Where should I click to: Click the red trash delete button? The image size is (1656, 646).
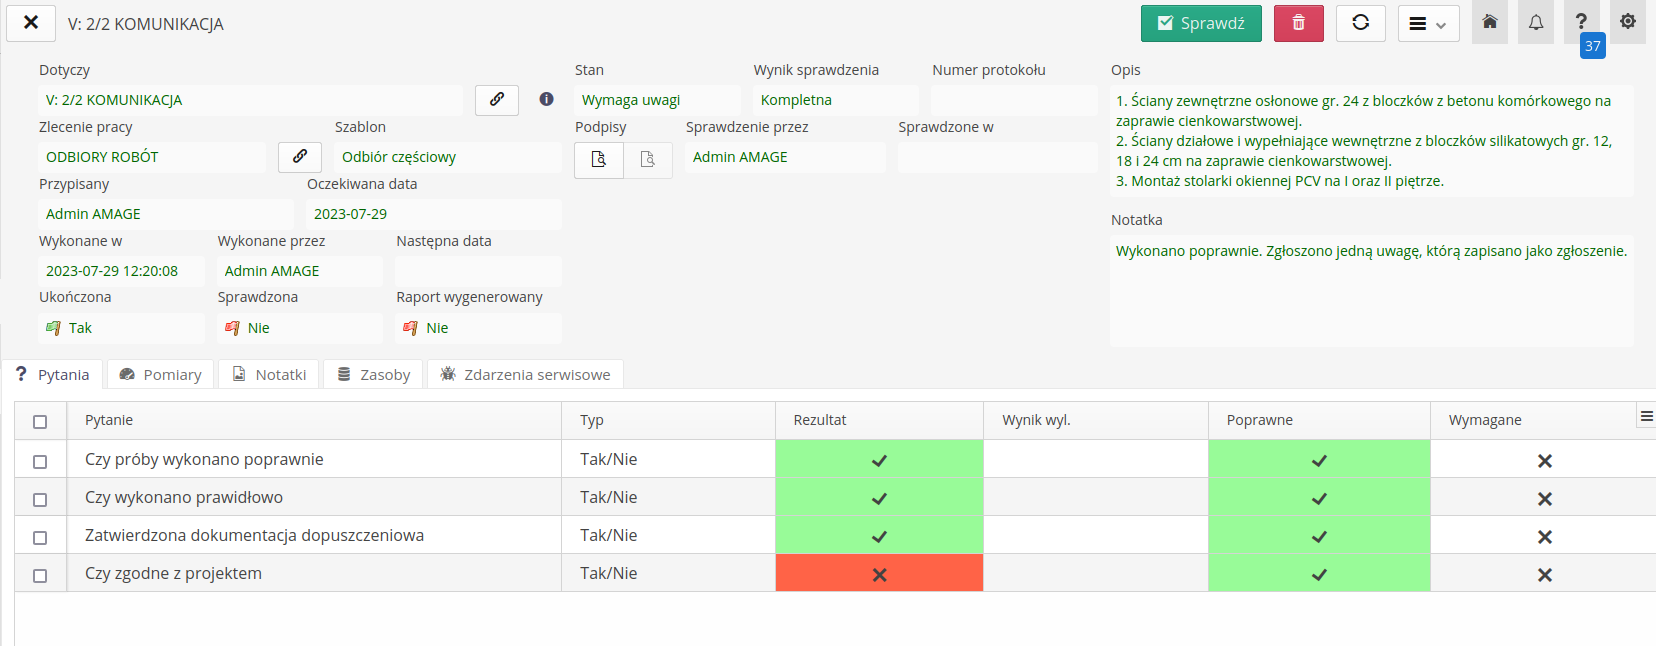(1298, 23)
